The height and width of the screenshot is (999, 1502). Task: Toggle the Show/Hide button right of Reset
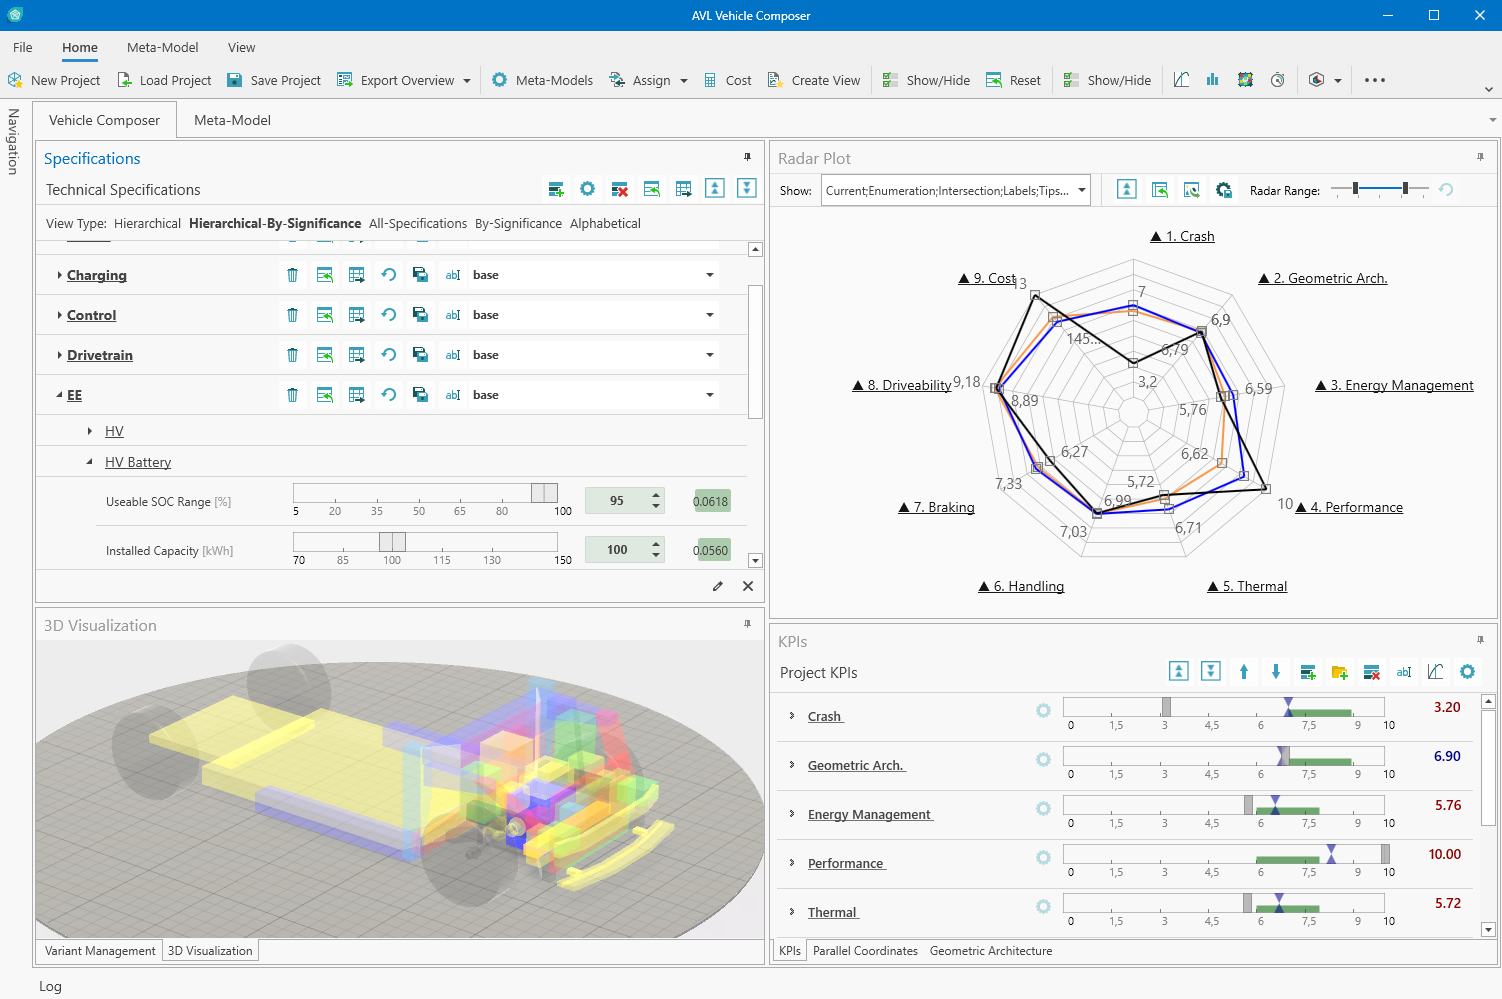pyautogui.click(x=1106, y=80)
